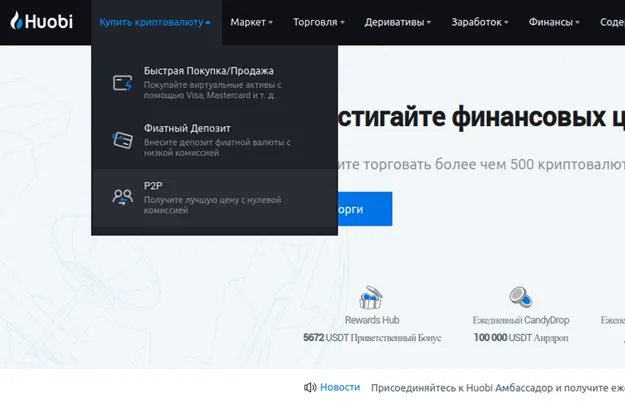Screen dimensions: 625x401
Task: Click the CandyDrop magnifier icon
Action: pyautogui.click(x=520, y=297)
